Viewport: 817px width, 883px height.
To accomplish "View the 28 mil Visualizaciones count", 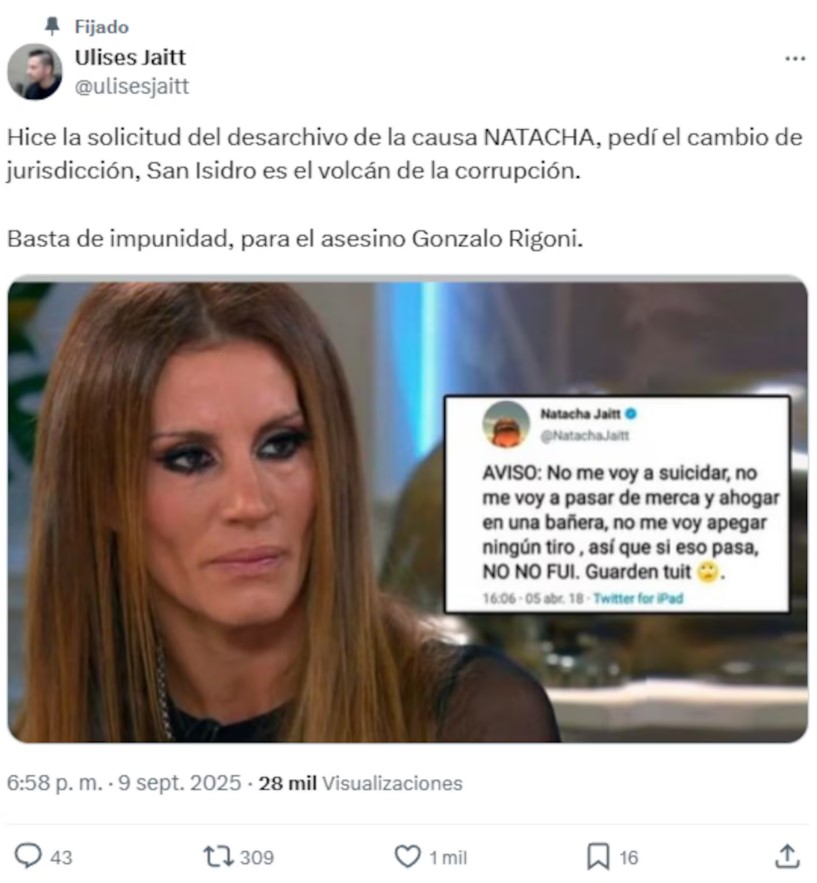I will (x=360, y=783).
